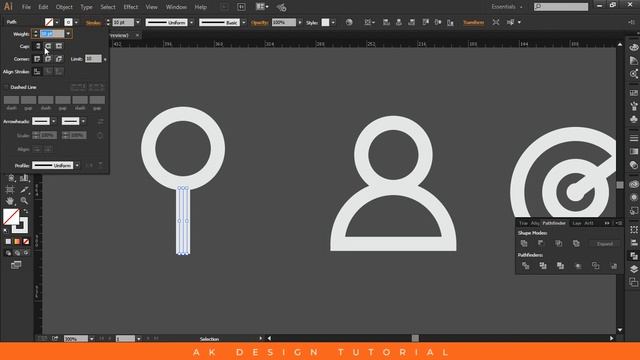Apply Trim pathfinder
Viewport: 640px width, 360px height.
point(543,266)
